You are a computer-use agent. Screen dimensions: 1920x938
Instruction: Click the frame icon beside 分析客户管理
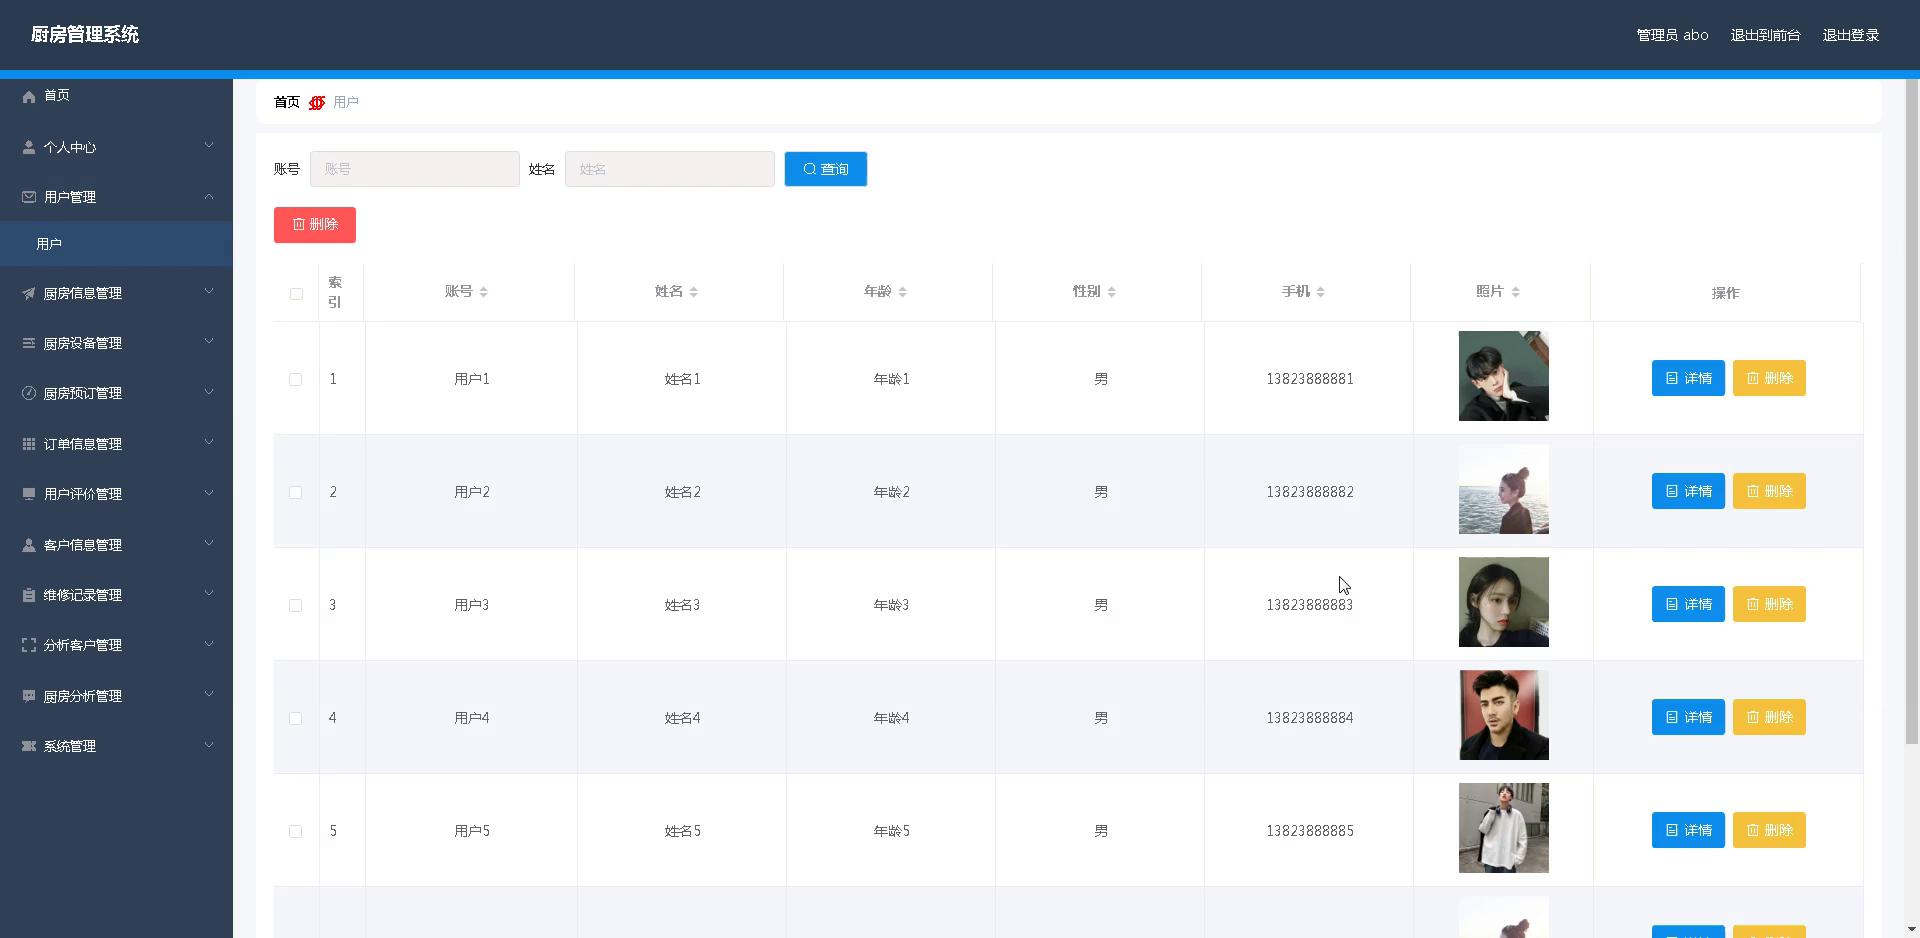[29, 645]
